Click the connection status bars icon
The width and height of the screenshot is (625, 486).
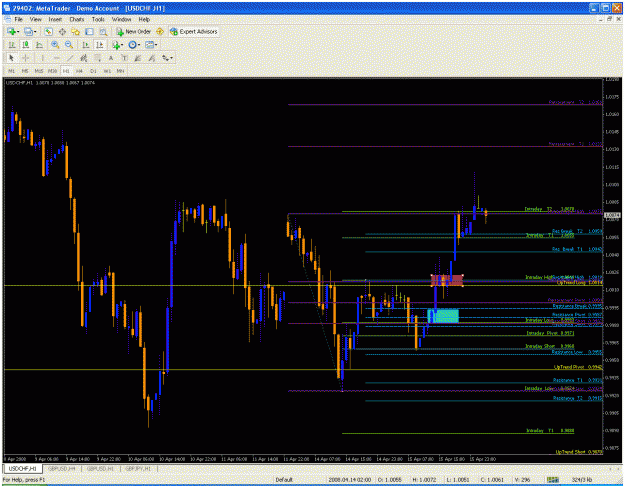tap(552, 480)
